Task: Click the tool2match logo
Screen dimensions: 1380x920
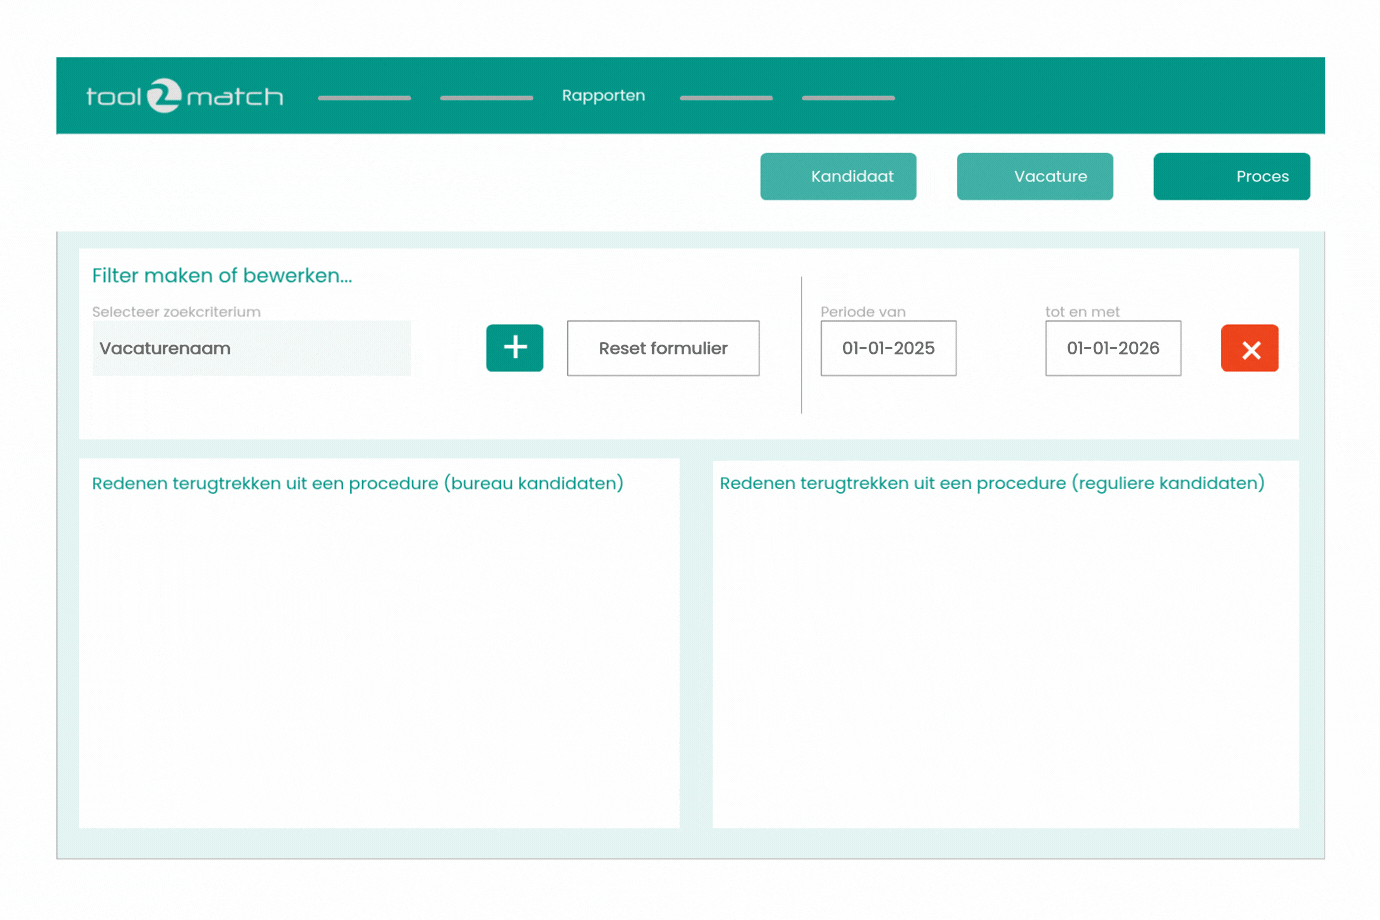Action: (x=184, y=96)
